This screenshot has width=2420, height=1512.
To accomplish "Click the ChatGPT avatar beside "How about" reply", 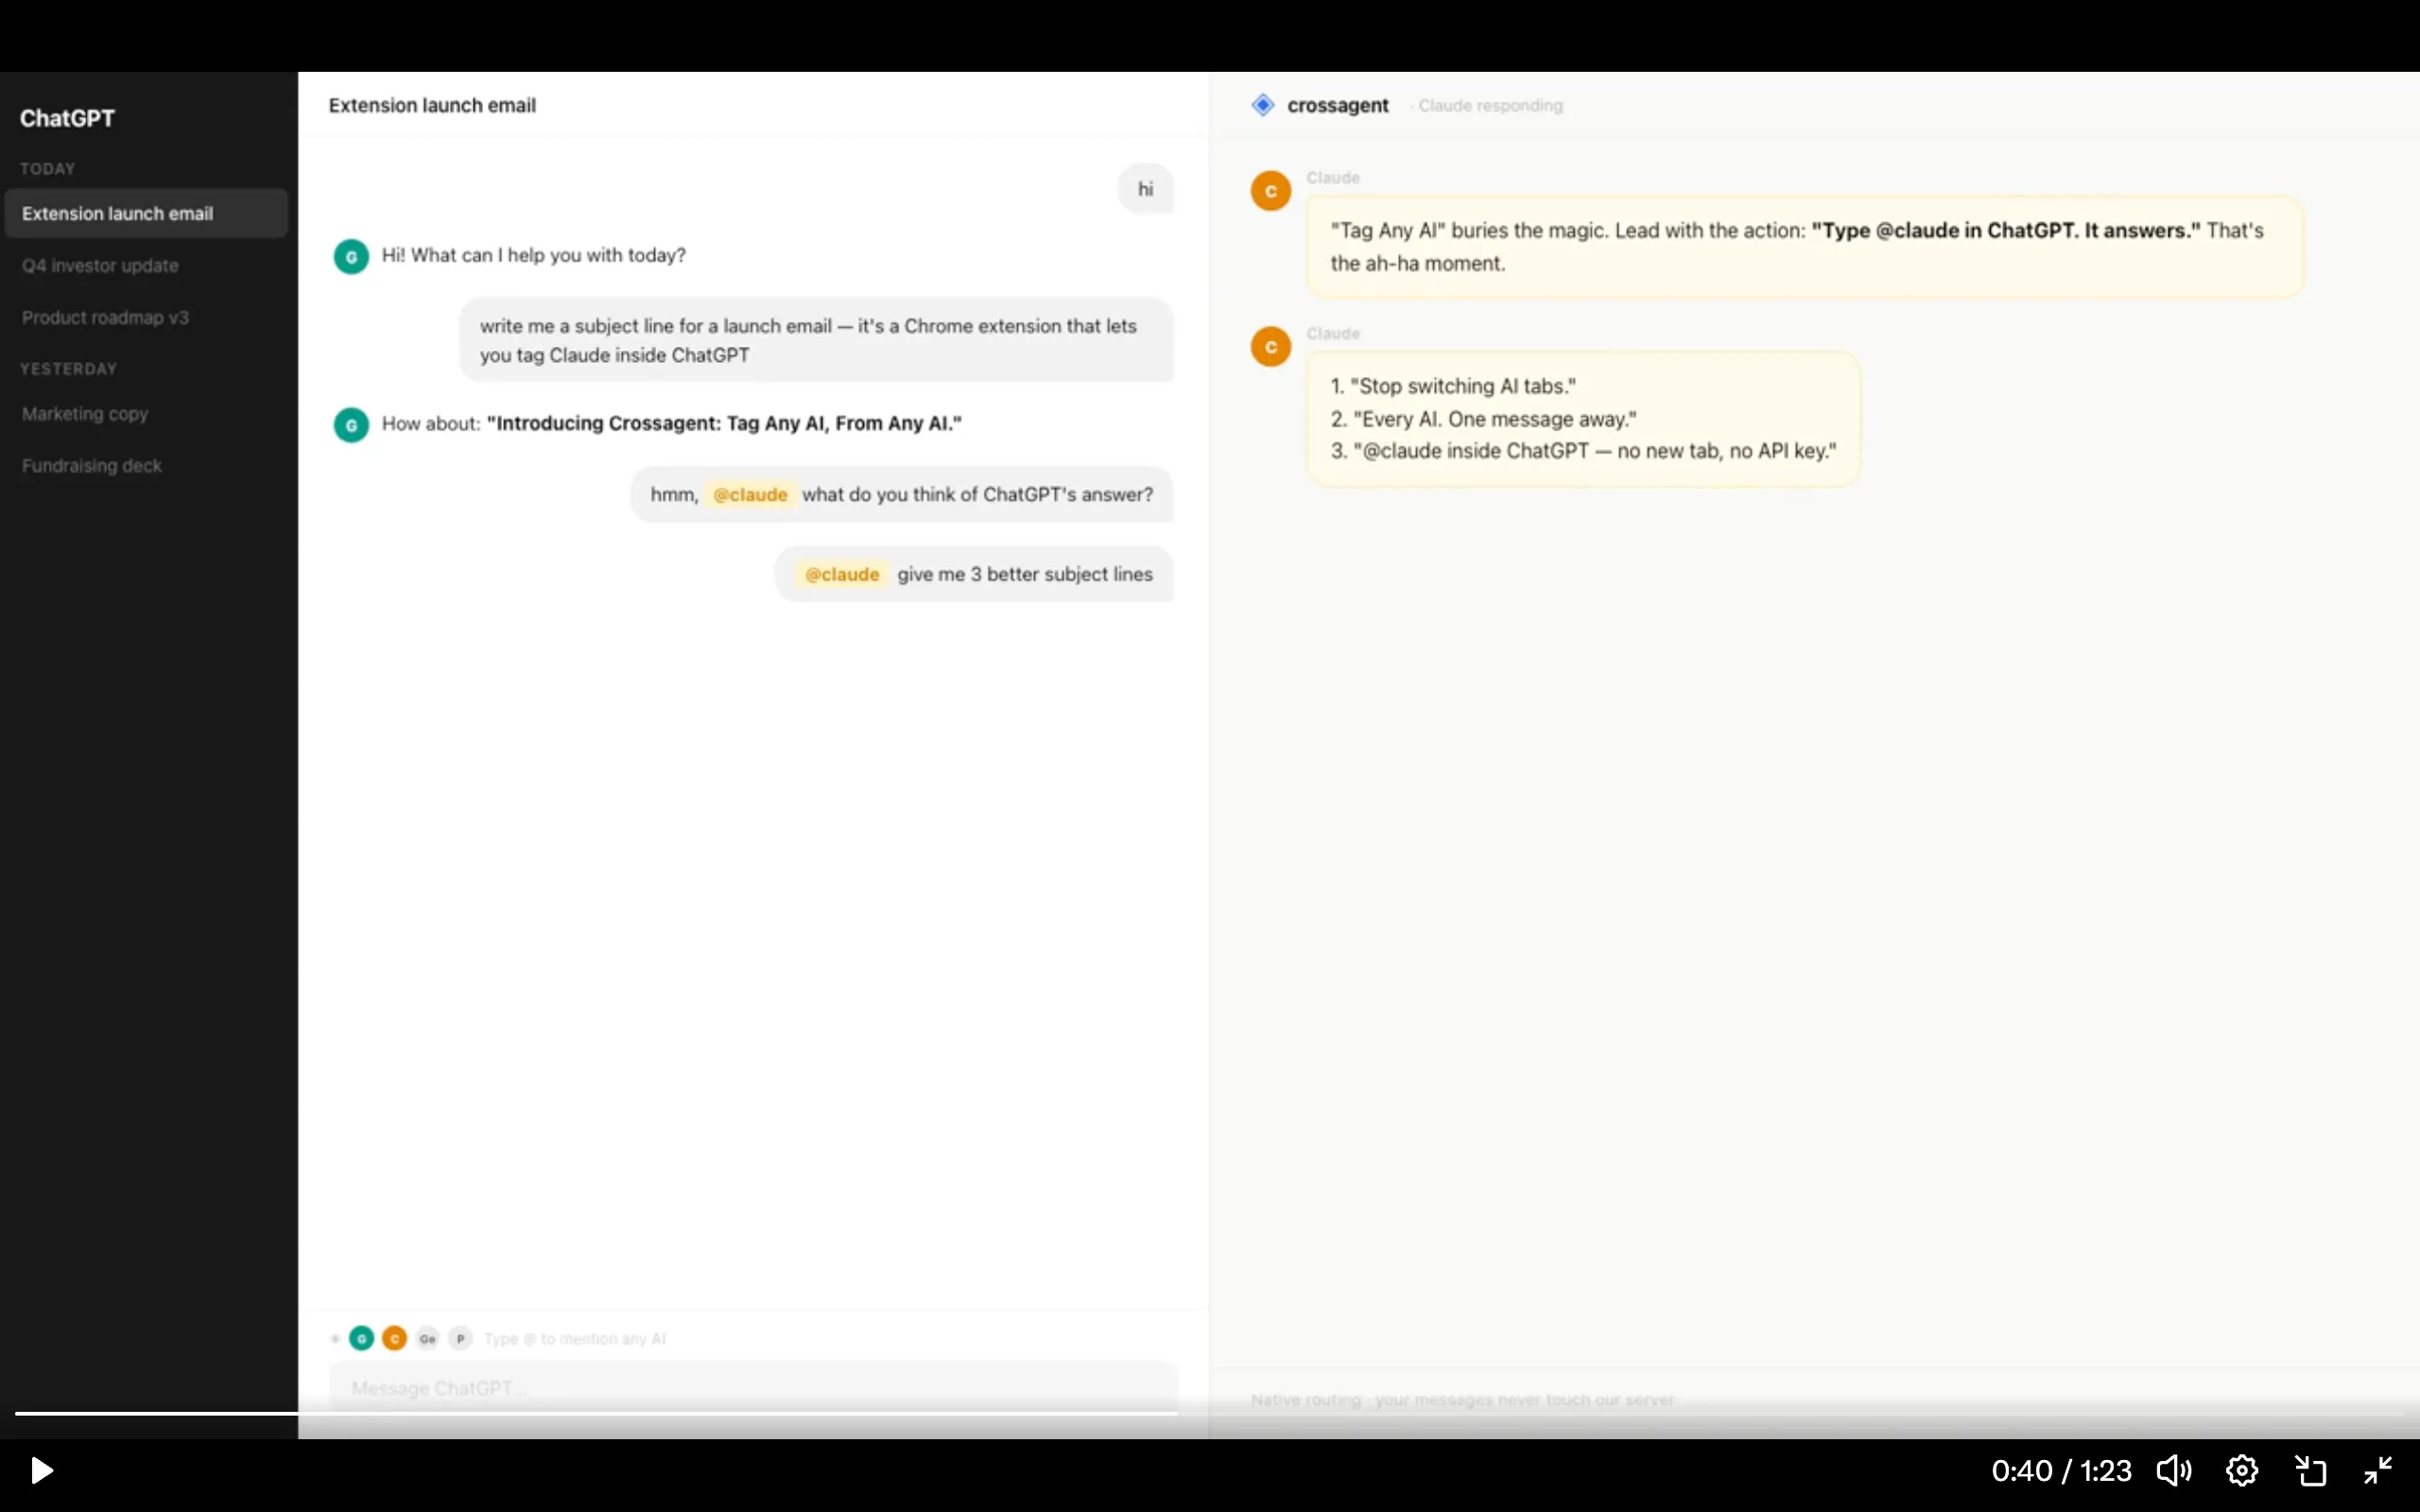I will (x=351, y=425).
